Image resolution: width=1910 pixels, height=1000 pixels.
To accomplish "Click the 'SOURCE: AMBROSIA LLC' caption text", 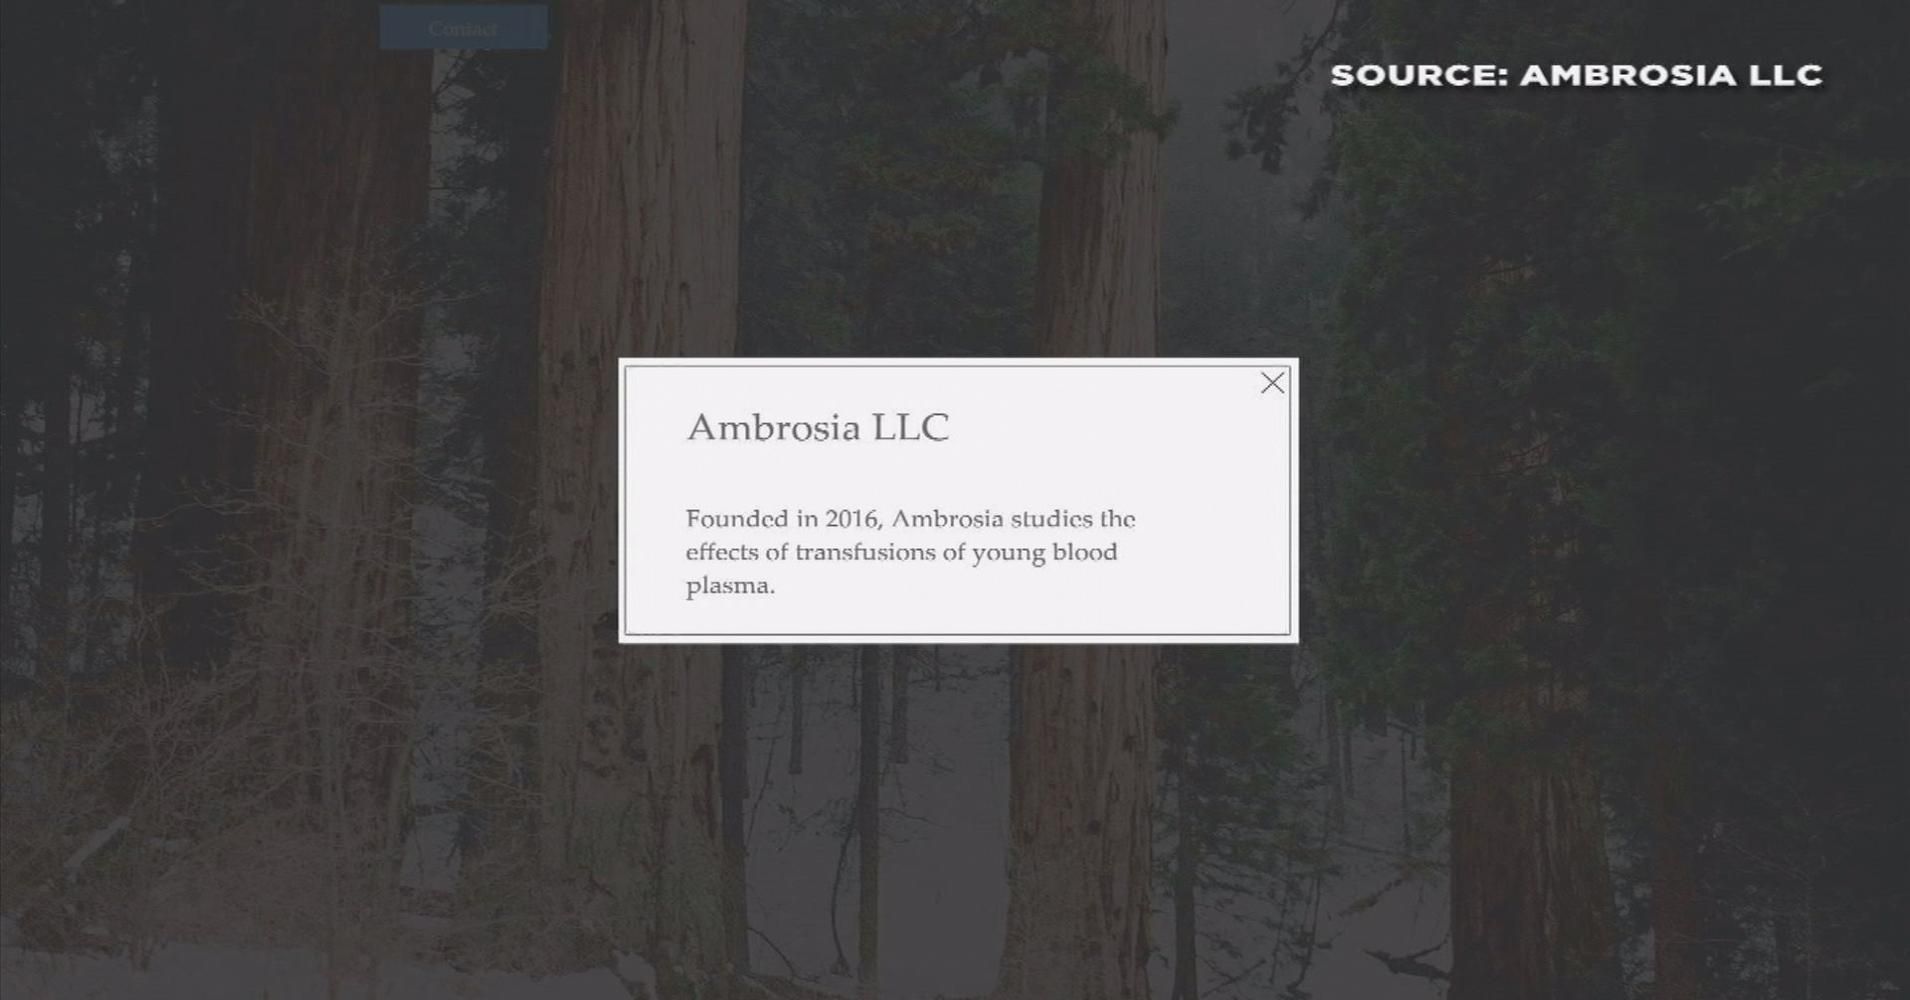I will pos(1577,75).
